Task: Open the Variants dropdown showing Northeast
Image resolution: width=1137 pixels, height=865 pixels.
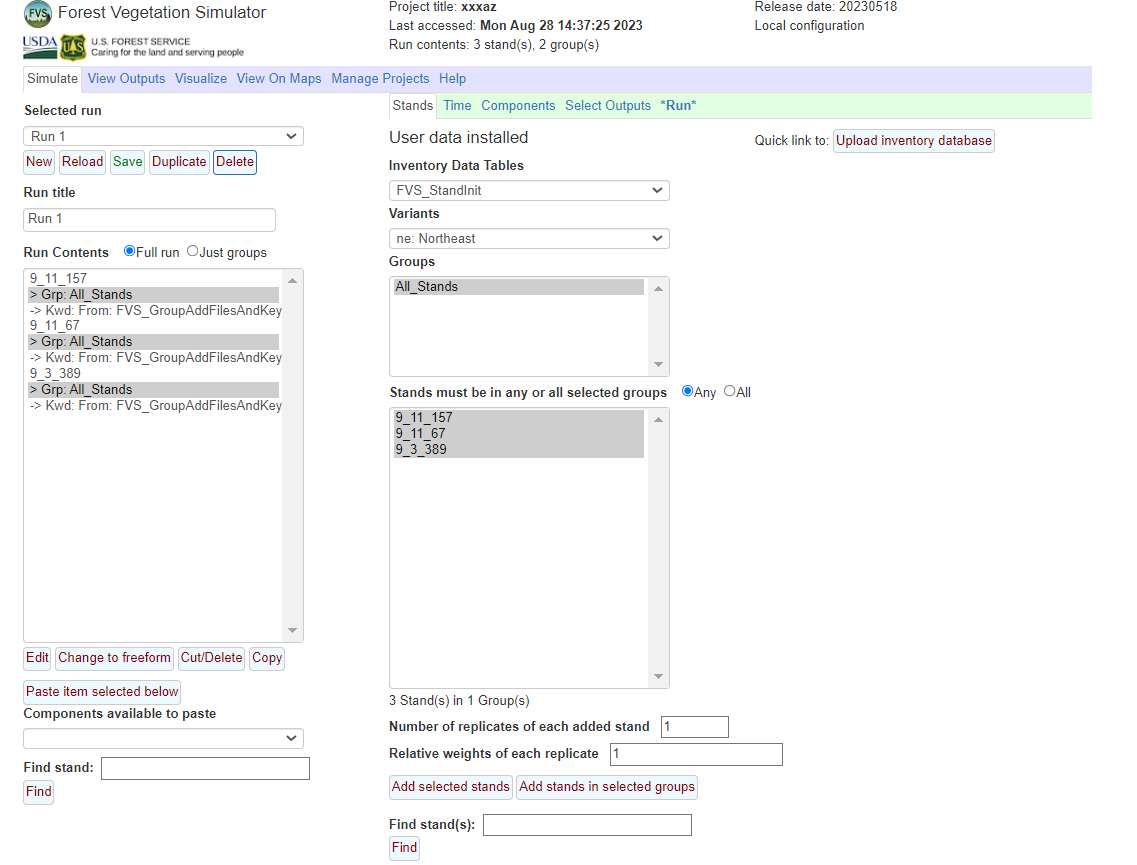Action: [529, 239]
